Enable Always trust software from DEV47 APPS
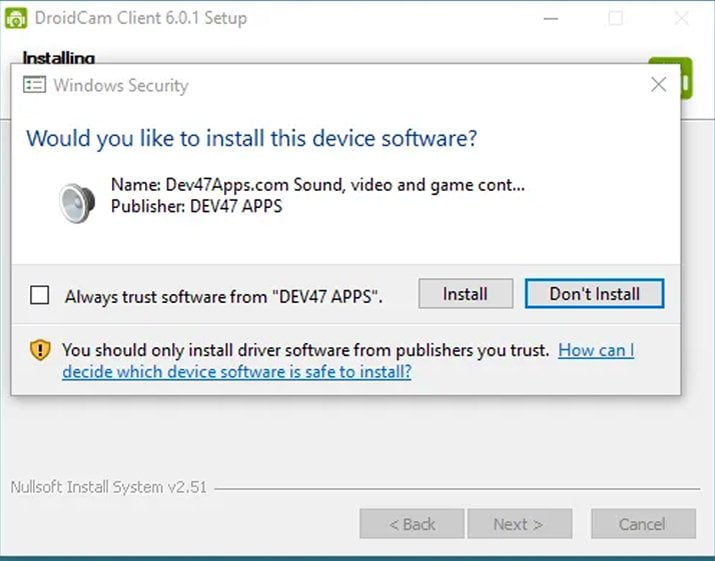715x561 pixels. point(40,295)
